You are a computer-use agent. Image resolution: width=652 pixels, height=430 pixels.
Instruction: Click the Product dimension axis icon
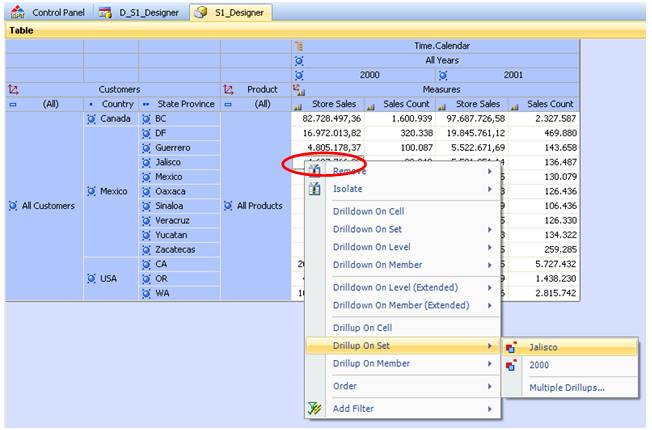(x=228, y=89)
